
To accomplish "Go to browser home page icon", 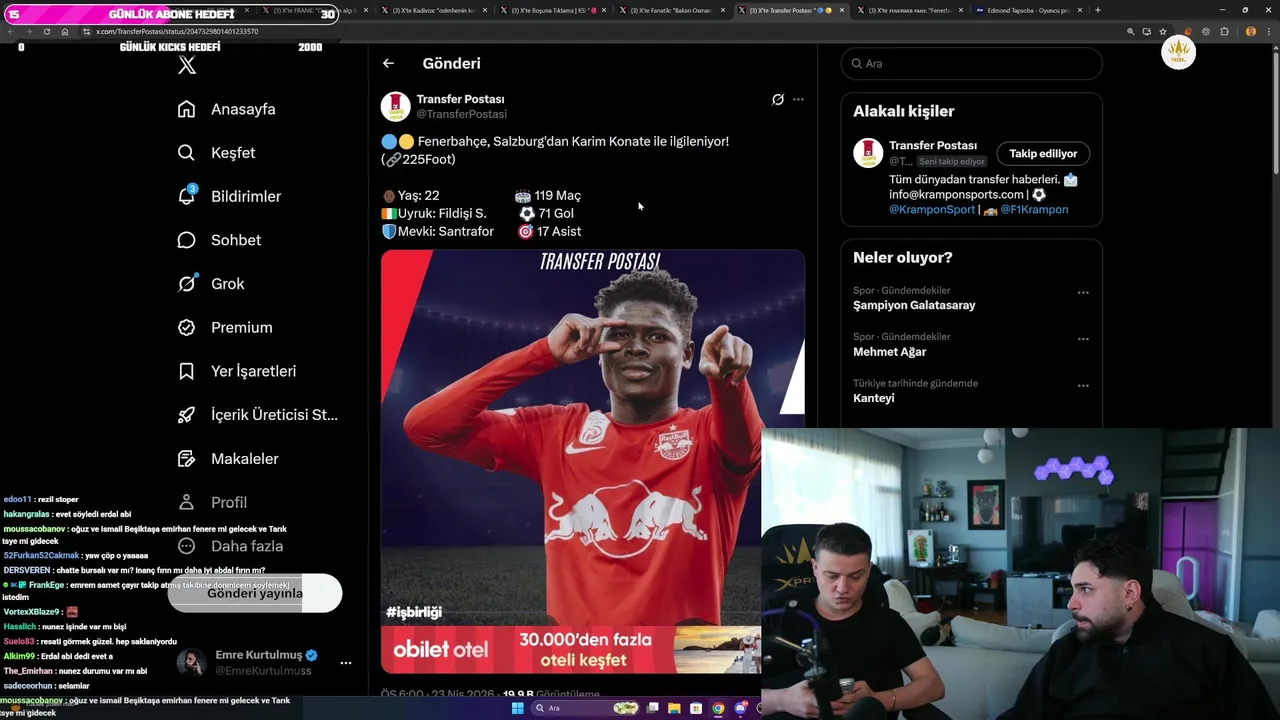I will point(65,31).
